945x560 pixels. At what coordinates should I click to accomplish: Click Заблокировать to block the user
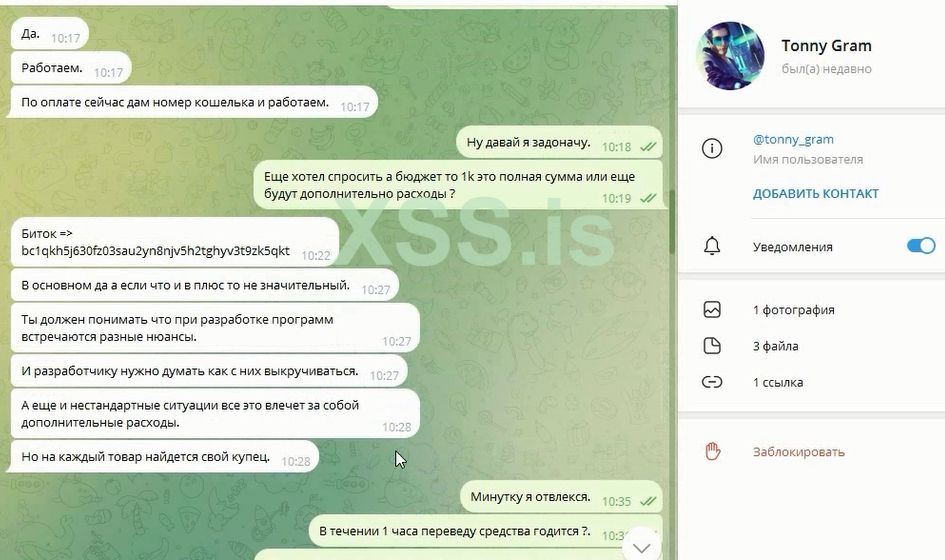pyautogui.click(x=798, y=451)
